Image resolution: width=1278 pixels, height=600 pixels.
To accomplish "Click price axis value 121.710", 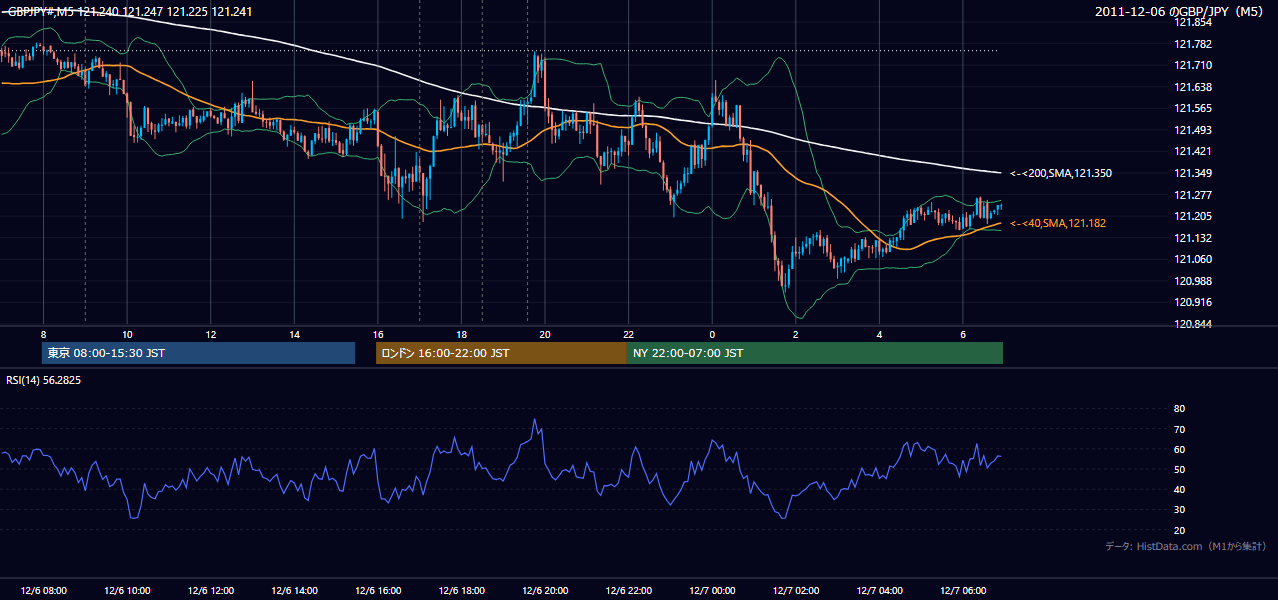I will click(x=1192, y=66).
